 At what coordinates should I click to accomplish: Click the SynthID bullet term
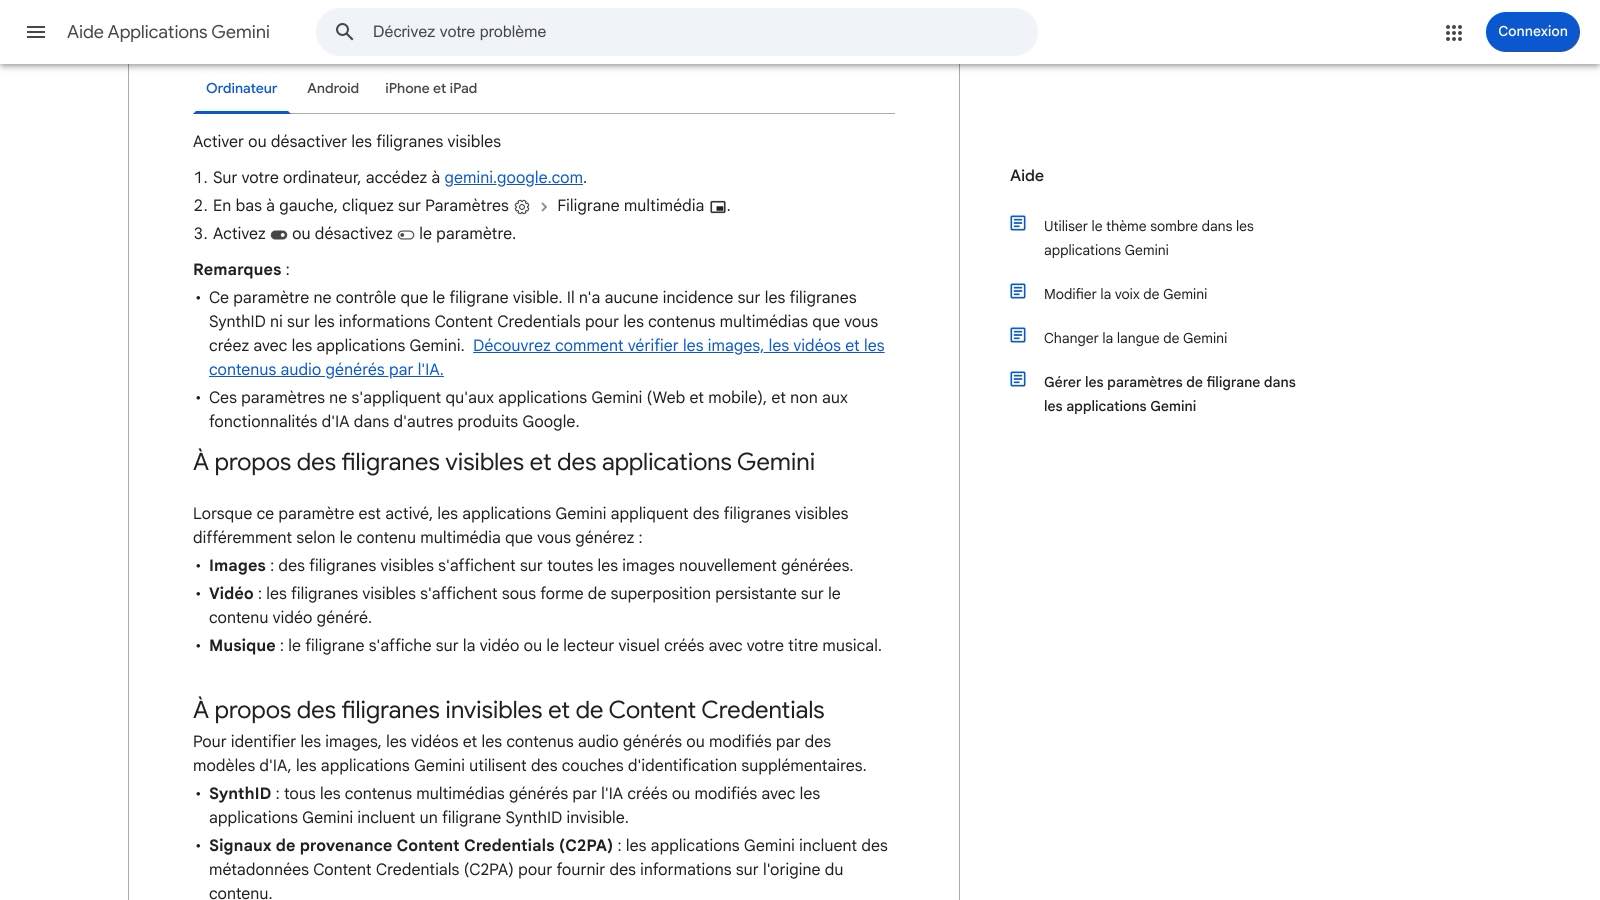240,793
